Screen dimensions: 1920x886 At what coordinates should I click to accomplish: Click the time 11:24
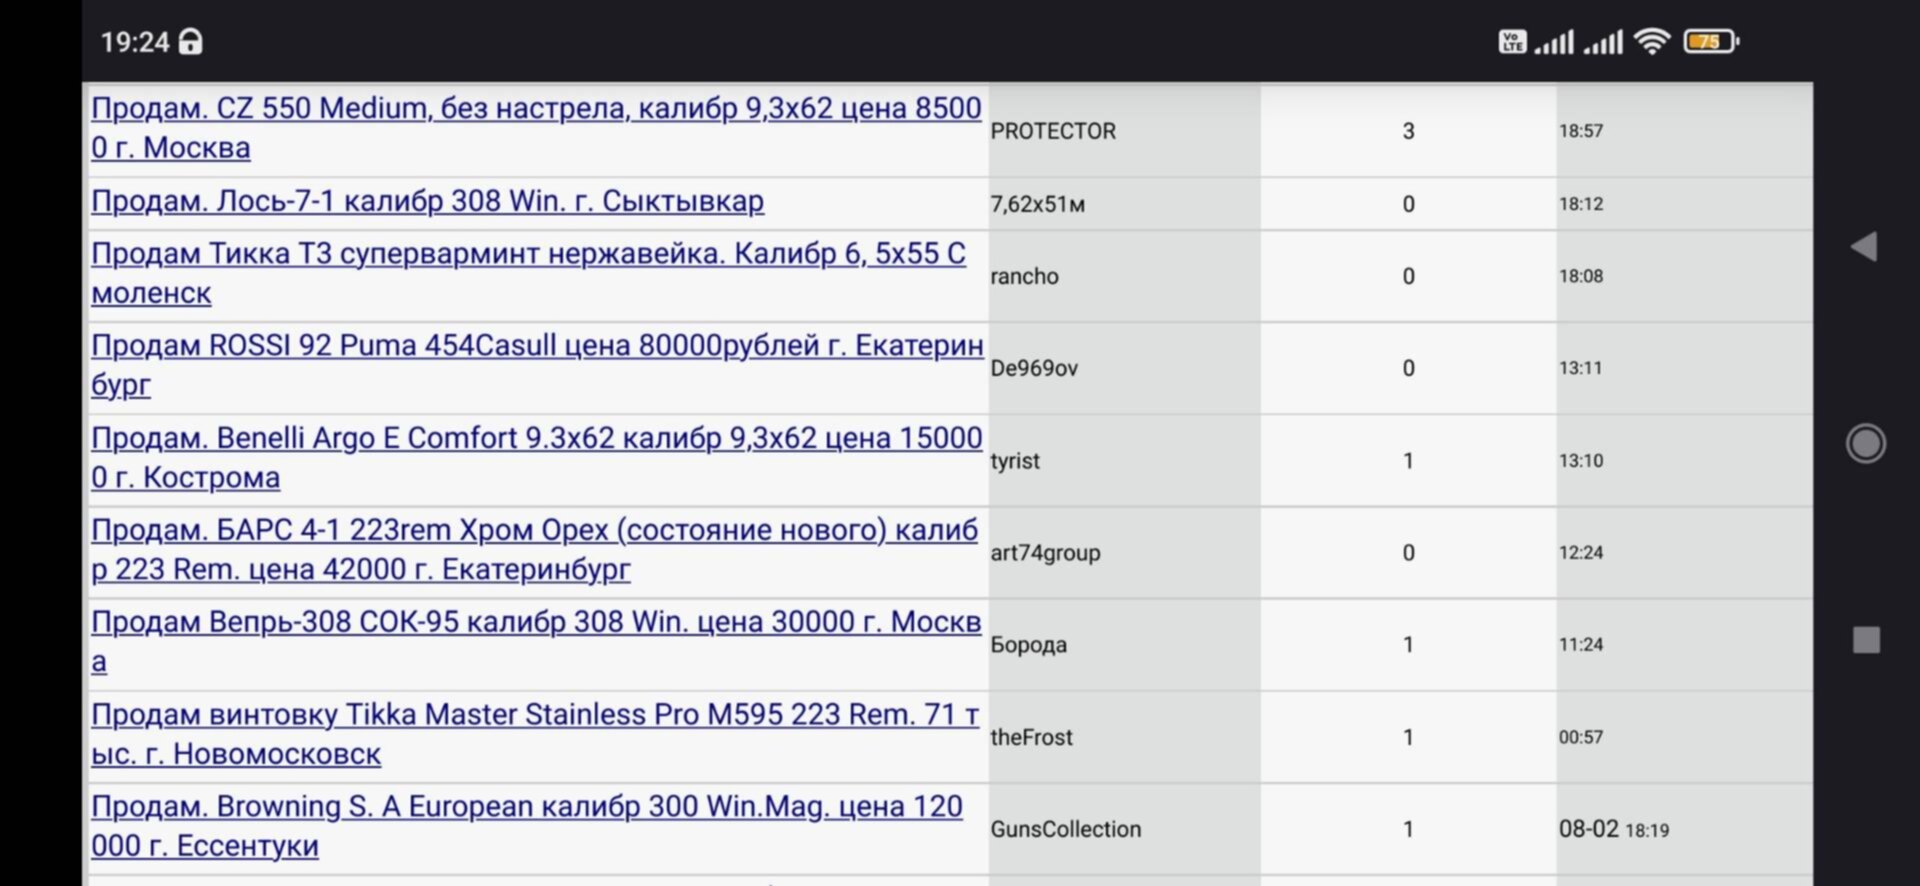coord(1581,645)
